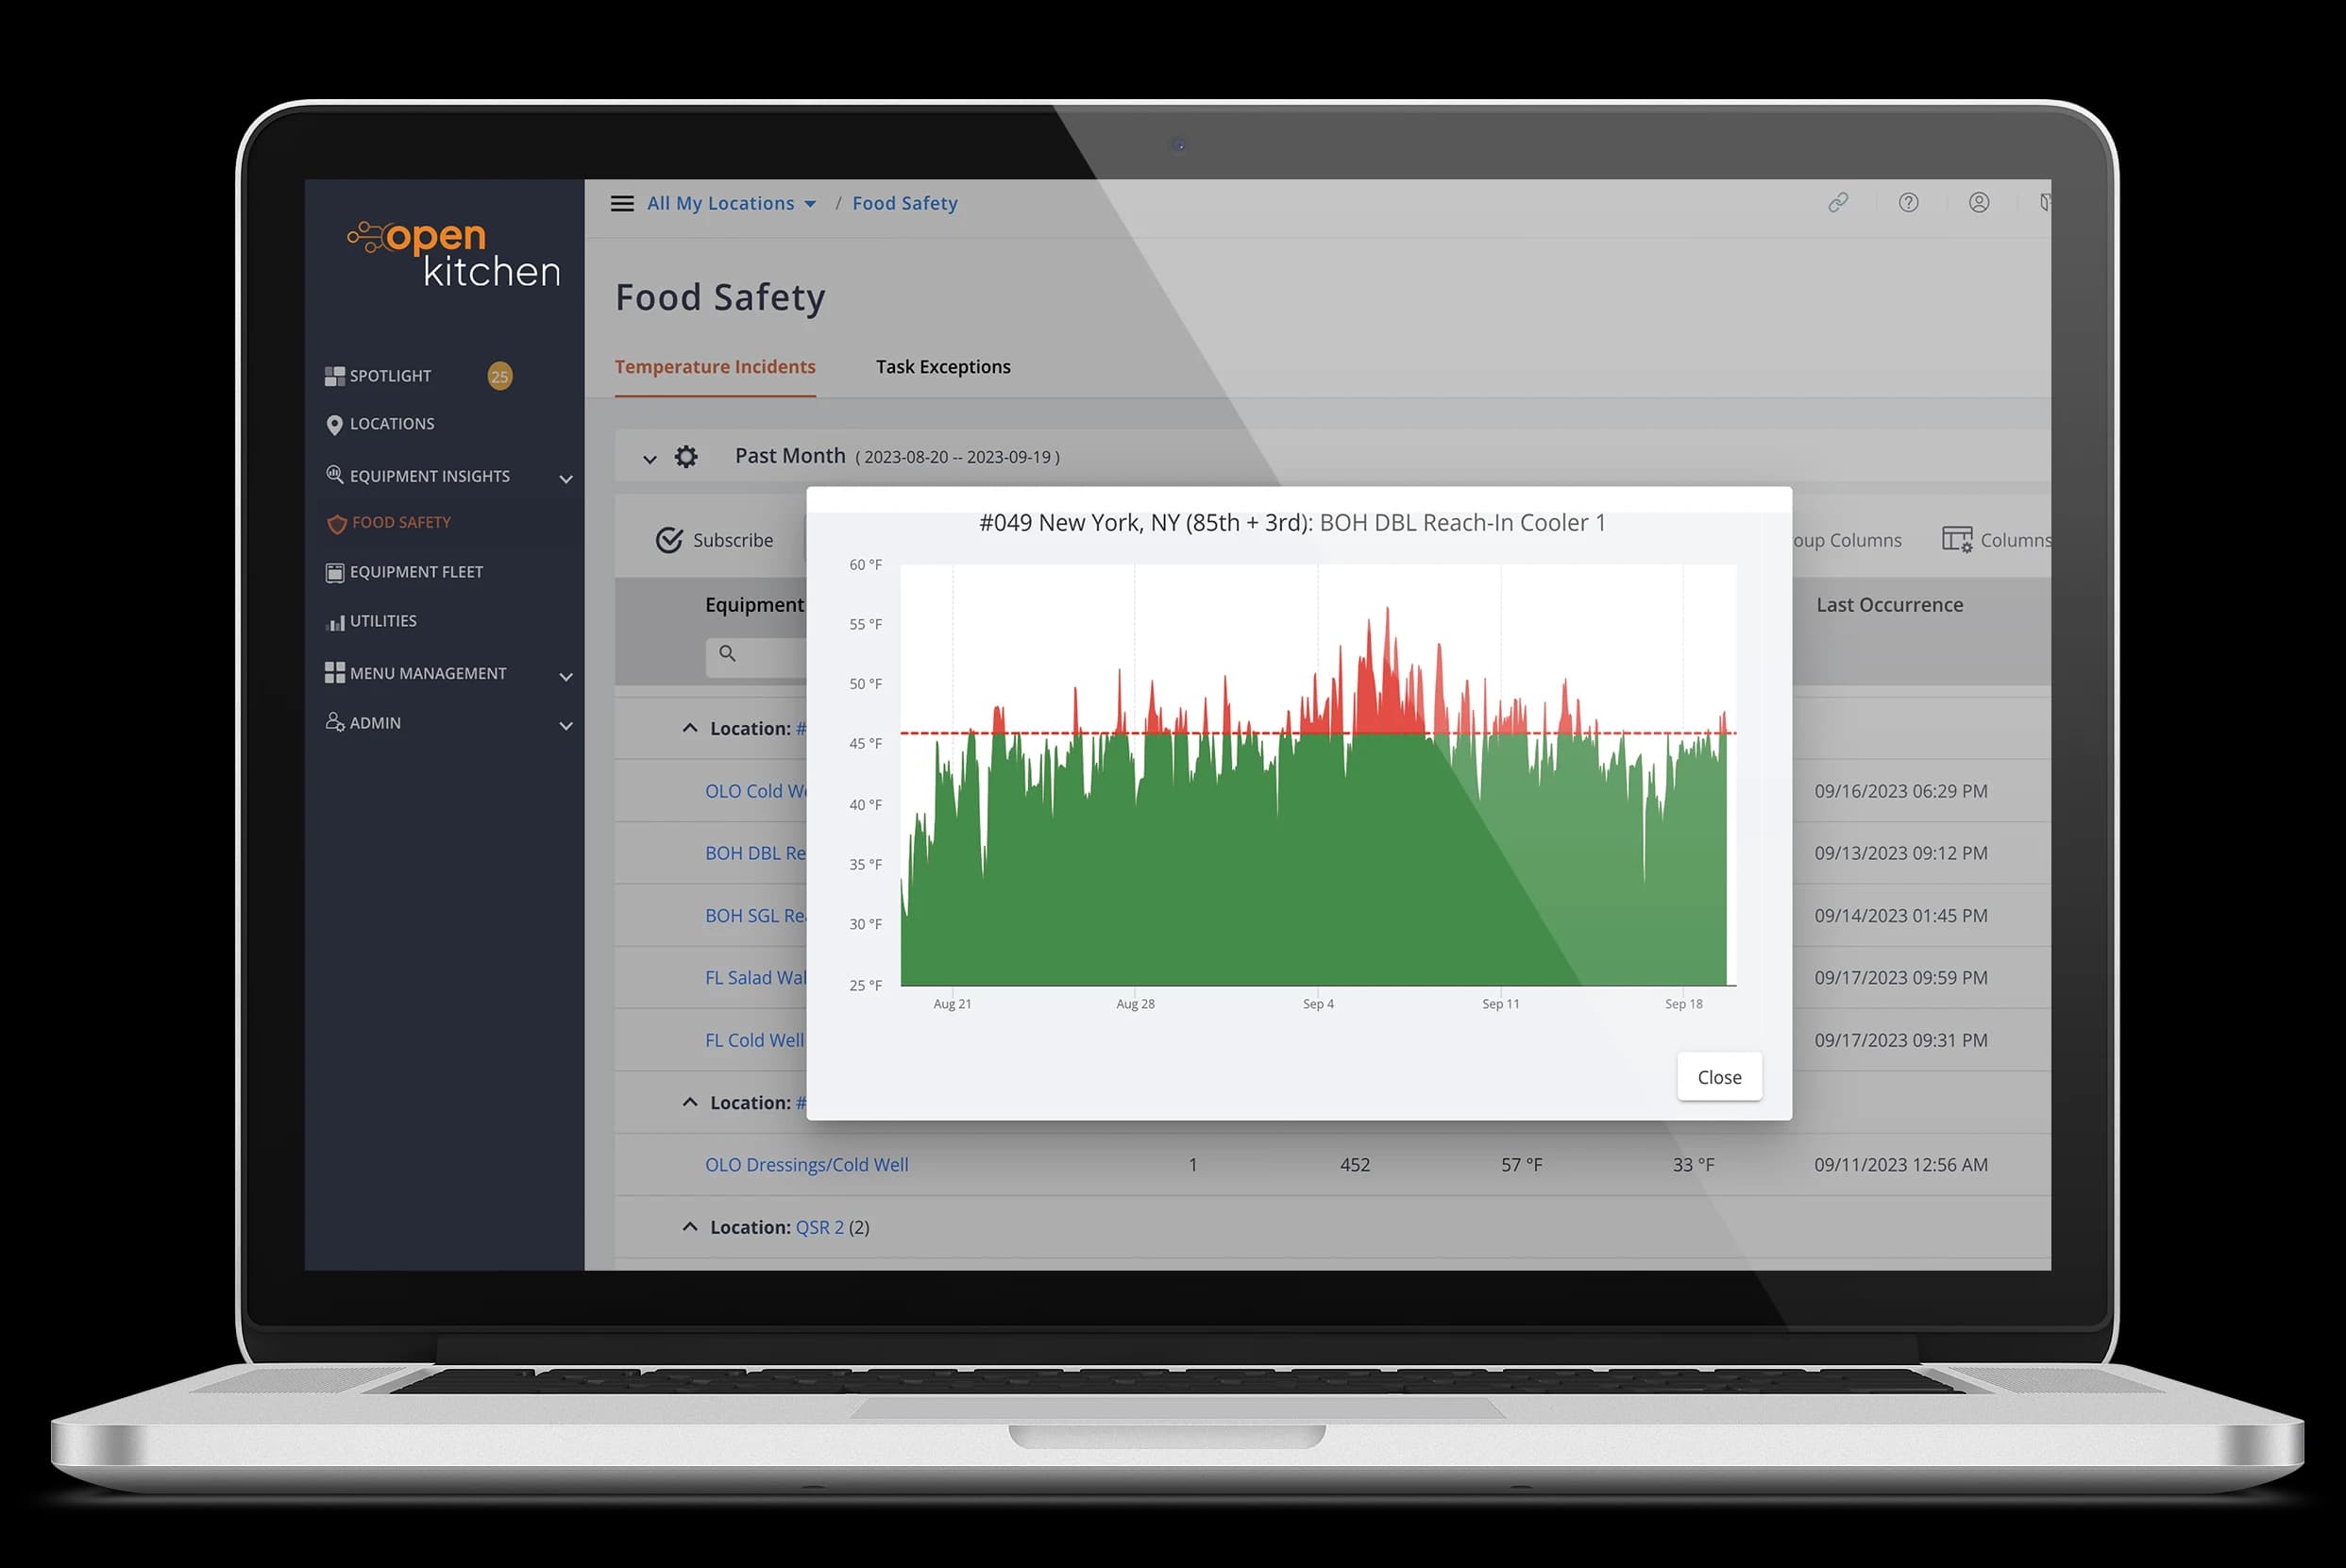The height and width of the screenshot is (1568, 2346).
Task: Open the QSR 2 location link
Action: pos(820,1227)
